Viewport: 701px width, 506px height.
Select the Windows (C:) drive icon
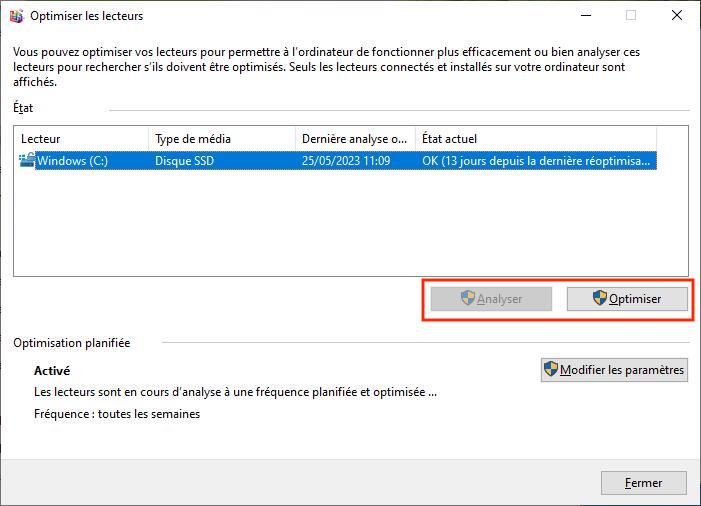[x=27, y=160]
